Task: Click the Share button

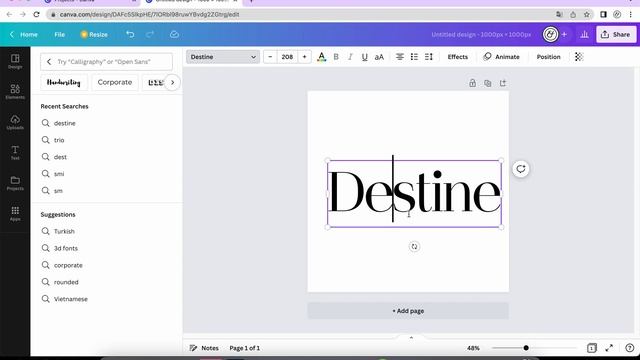Action: [x=616, y=35]
